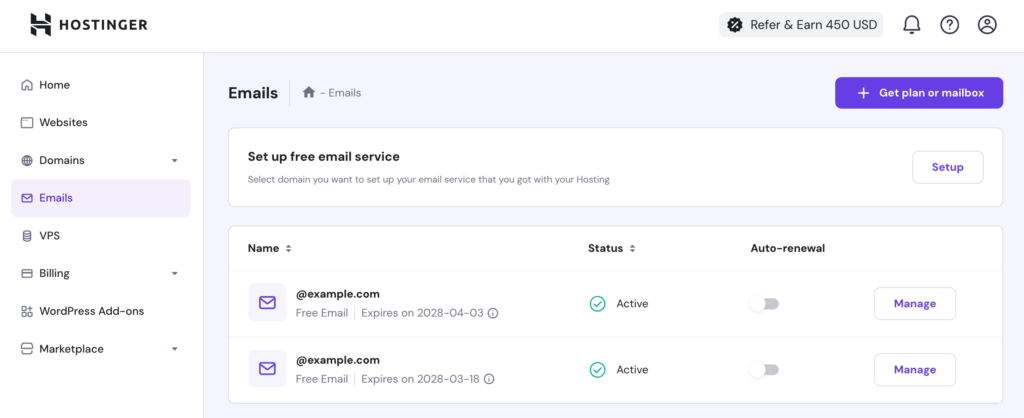The height and width of the screenshot is (418, 1024).
Task: Expand the Domains sidebar menu
Action: [x=174, y=160]
